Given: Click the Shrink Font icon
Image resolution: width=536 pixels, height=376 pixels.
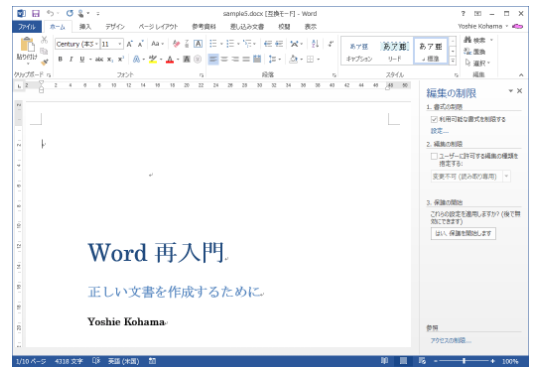Looking at the screenshot, I should [140, 44].
